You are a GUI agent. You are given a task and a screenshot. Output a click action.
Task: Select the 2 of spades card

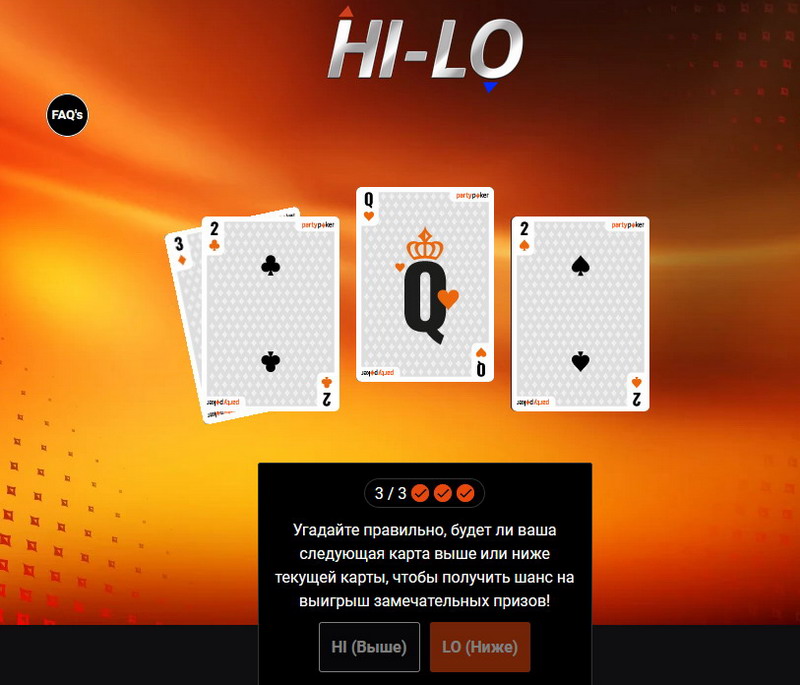[x=581, y=314]
